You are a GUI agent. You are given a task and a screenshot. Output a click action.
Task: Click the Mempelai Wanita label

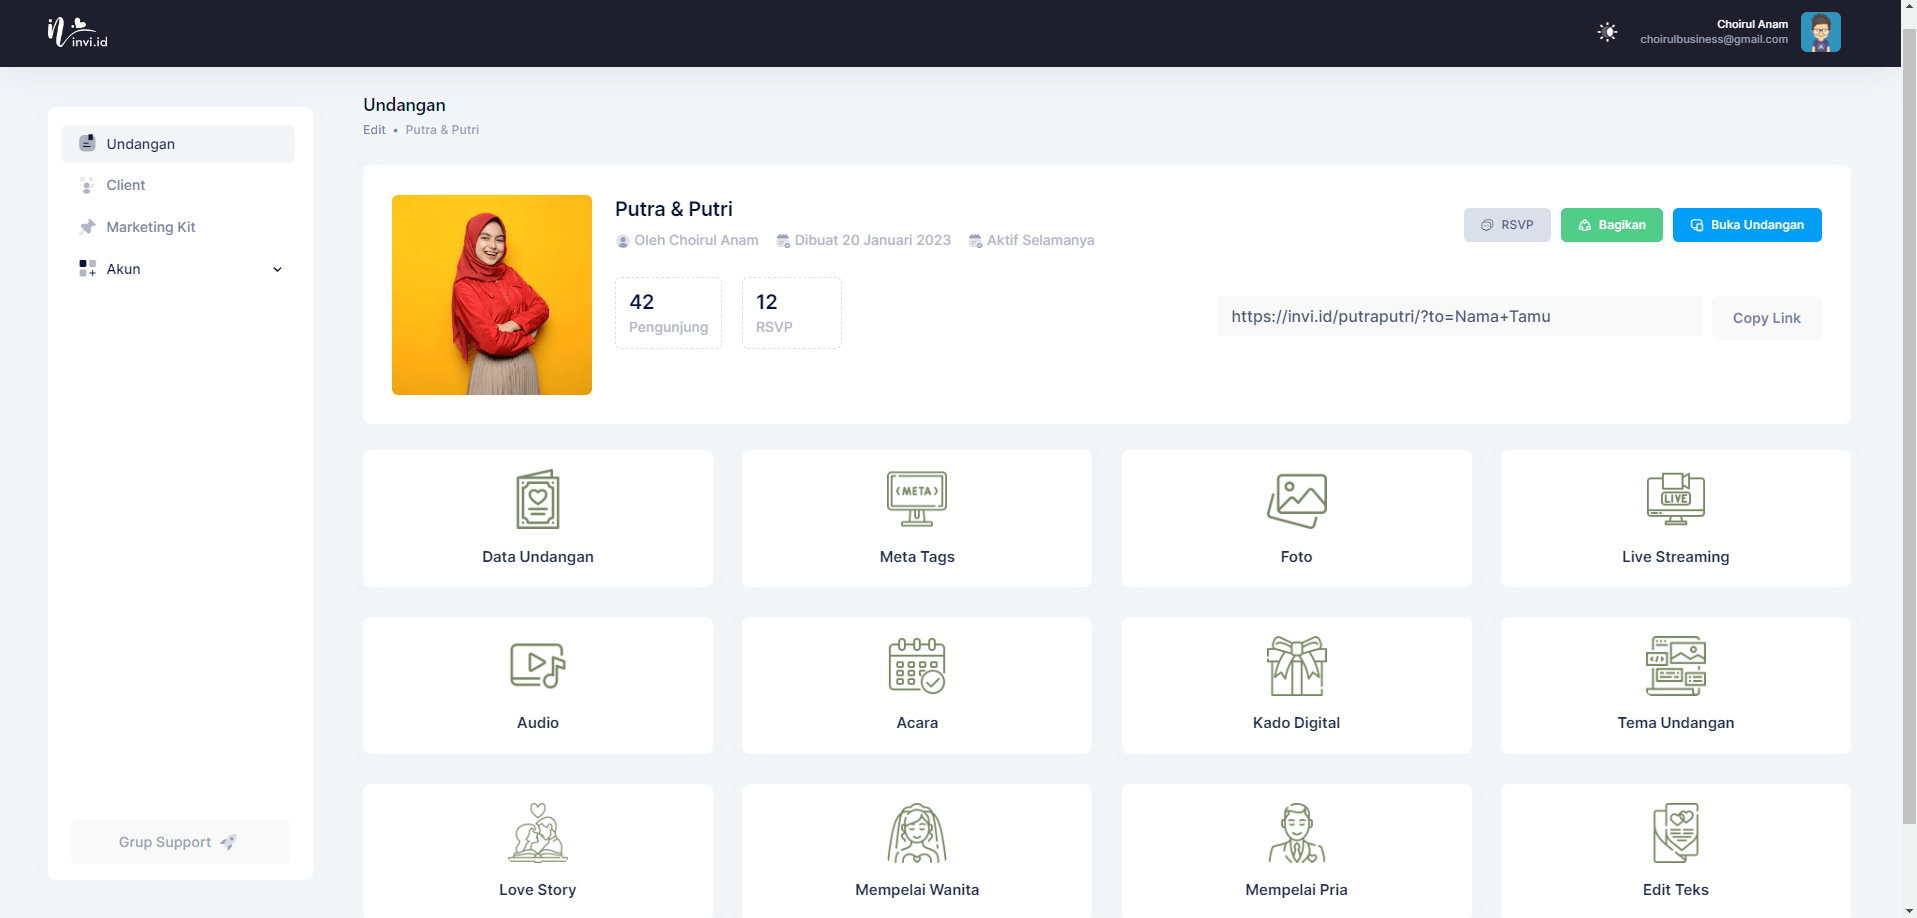click(x=917, y=890)
